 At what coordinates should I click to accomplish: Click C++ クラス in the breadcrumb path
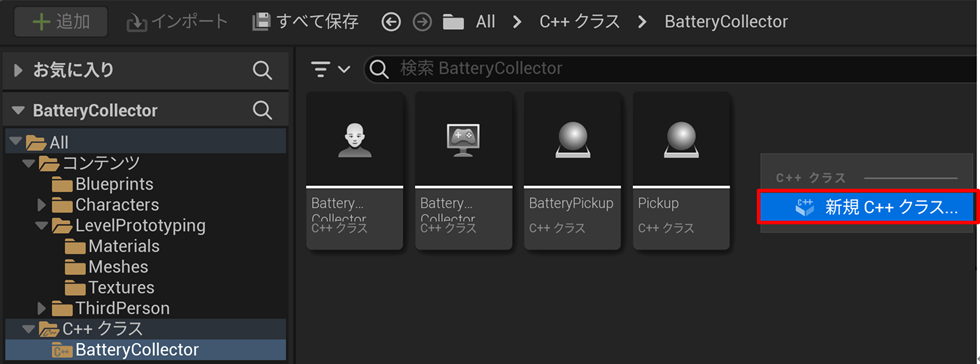tap(579, 23)
